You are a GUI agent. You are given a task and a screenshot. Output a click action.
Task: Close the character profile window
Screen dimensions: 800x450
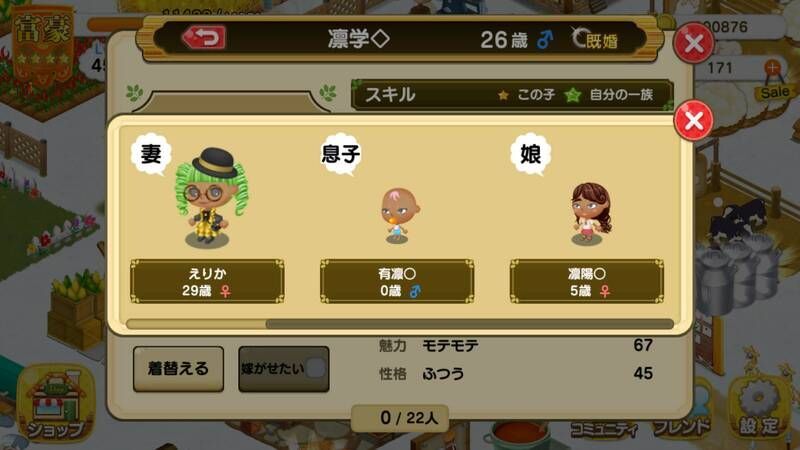693,43
